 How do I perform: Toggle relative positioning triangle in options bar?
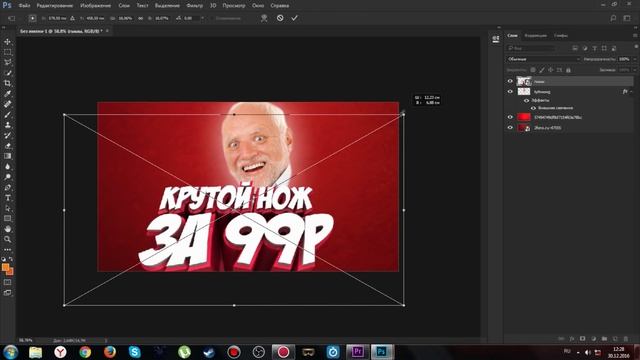[72, 18]
